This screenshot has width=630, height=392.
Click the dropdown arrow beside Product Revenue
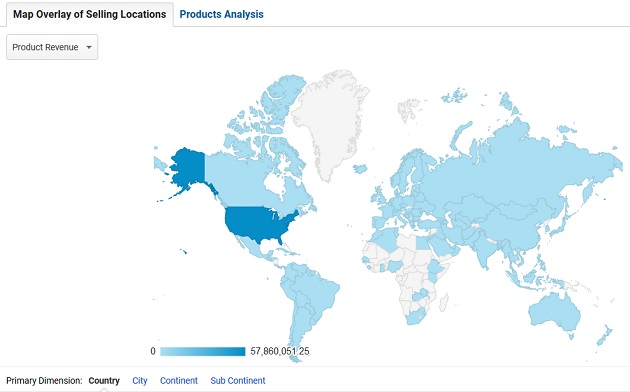[x=89, y=47]
